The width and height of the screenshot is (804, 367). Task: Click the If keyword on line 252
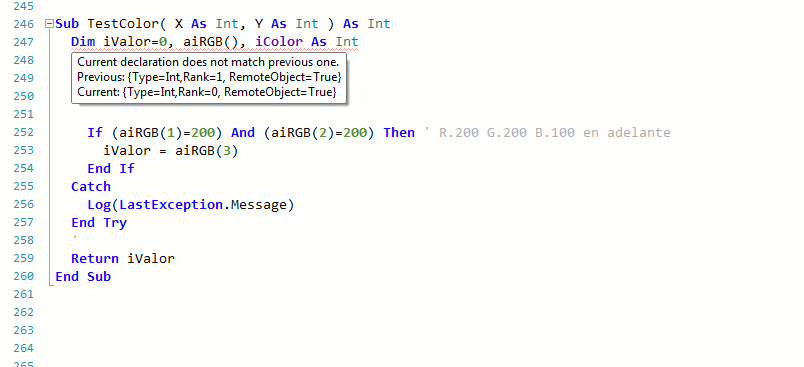pyautogui.click(x=95, y=132)
